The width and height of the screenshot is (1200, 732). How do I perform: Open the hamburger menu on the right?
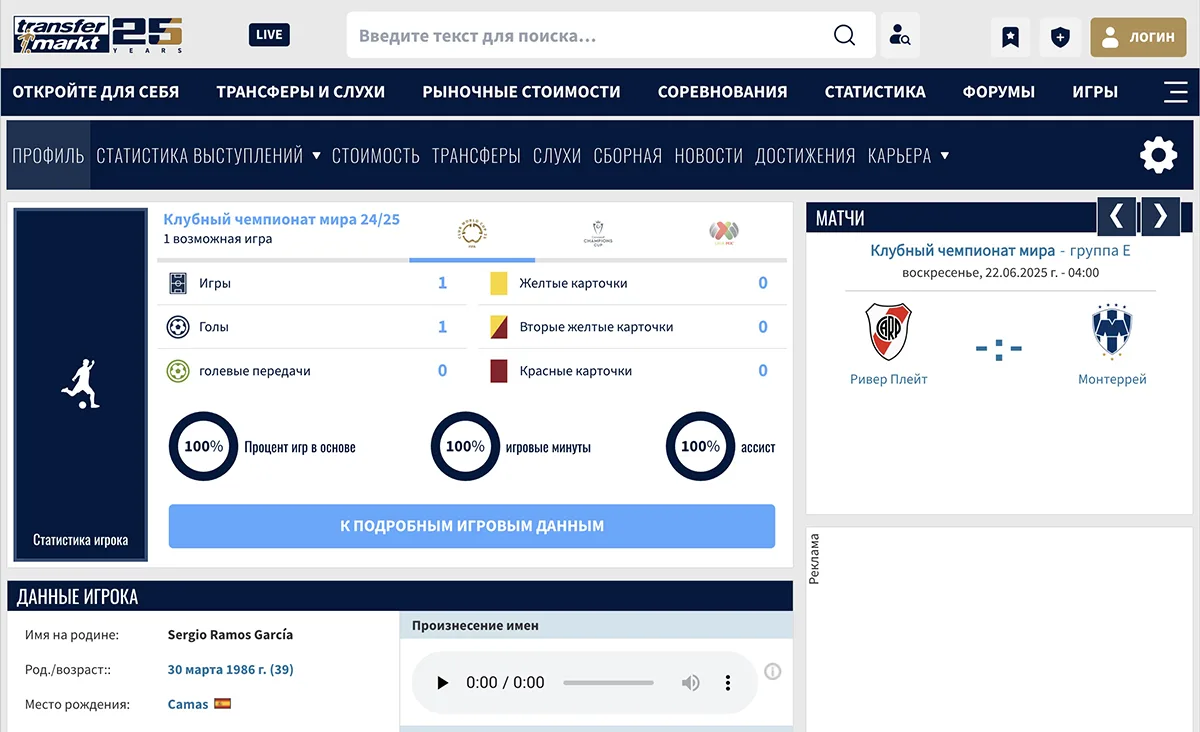click(1175, 91)
